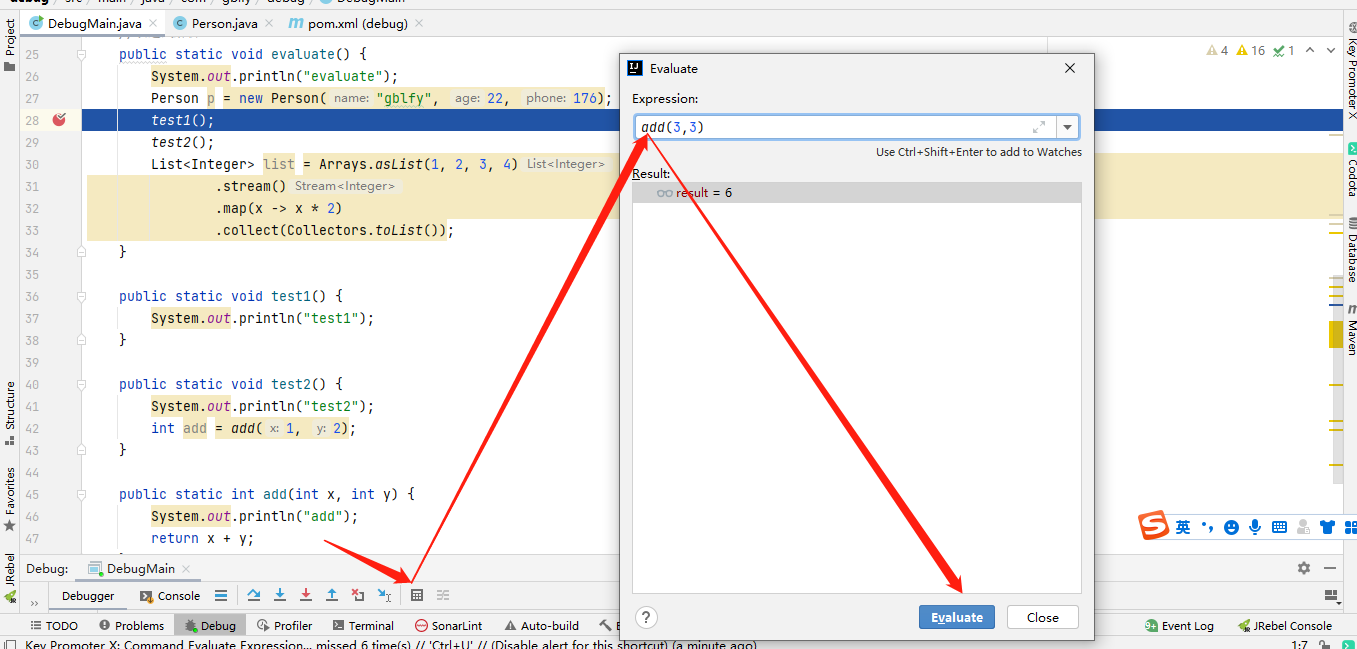
Task: Open the Profiler tool window
Action: pyautogui.click(x=285, y=626)
